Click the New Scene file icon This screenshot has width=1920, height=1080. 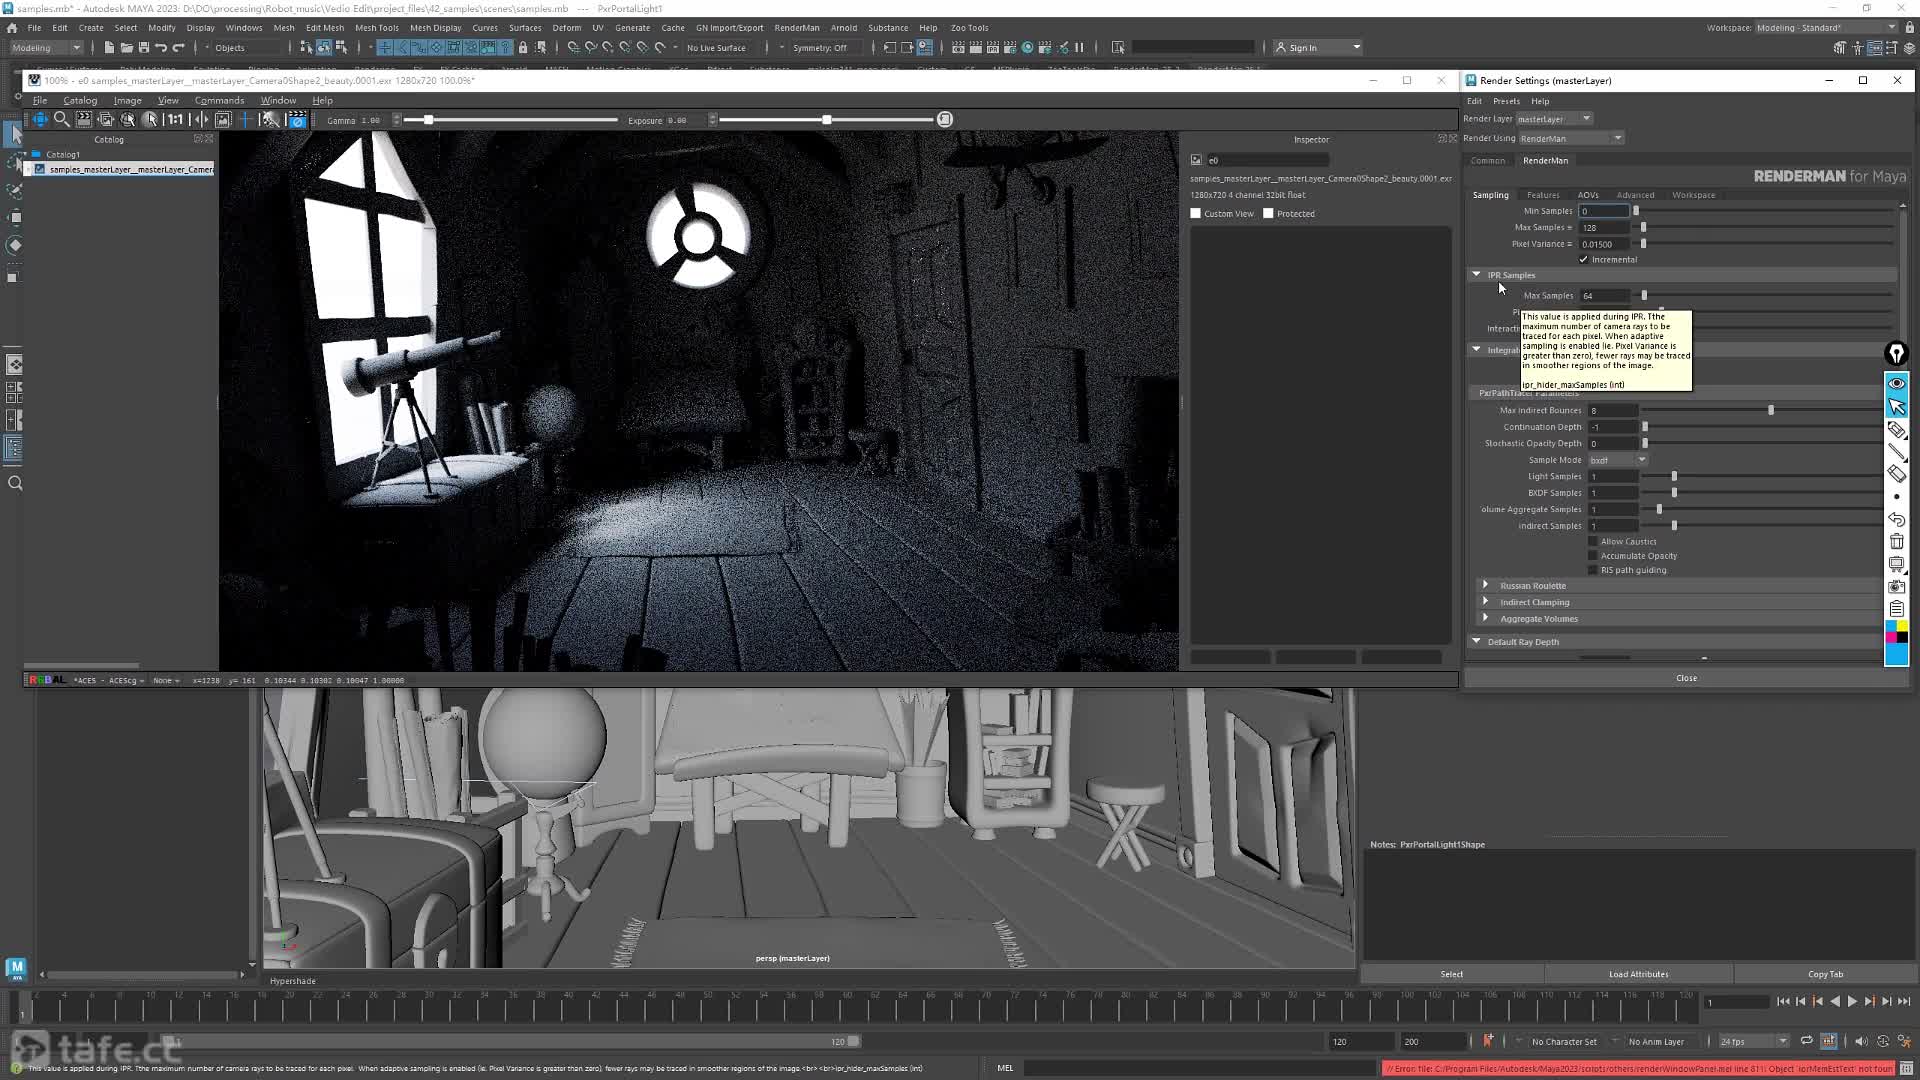pyautogui.click(x=109, y=47)
